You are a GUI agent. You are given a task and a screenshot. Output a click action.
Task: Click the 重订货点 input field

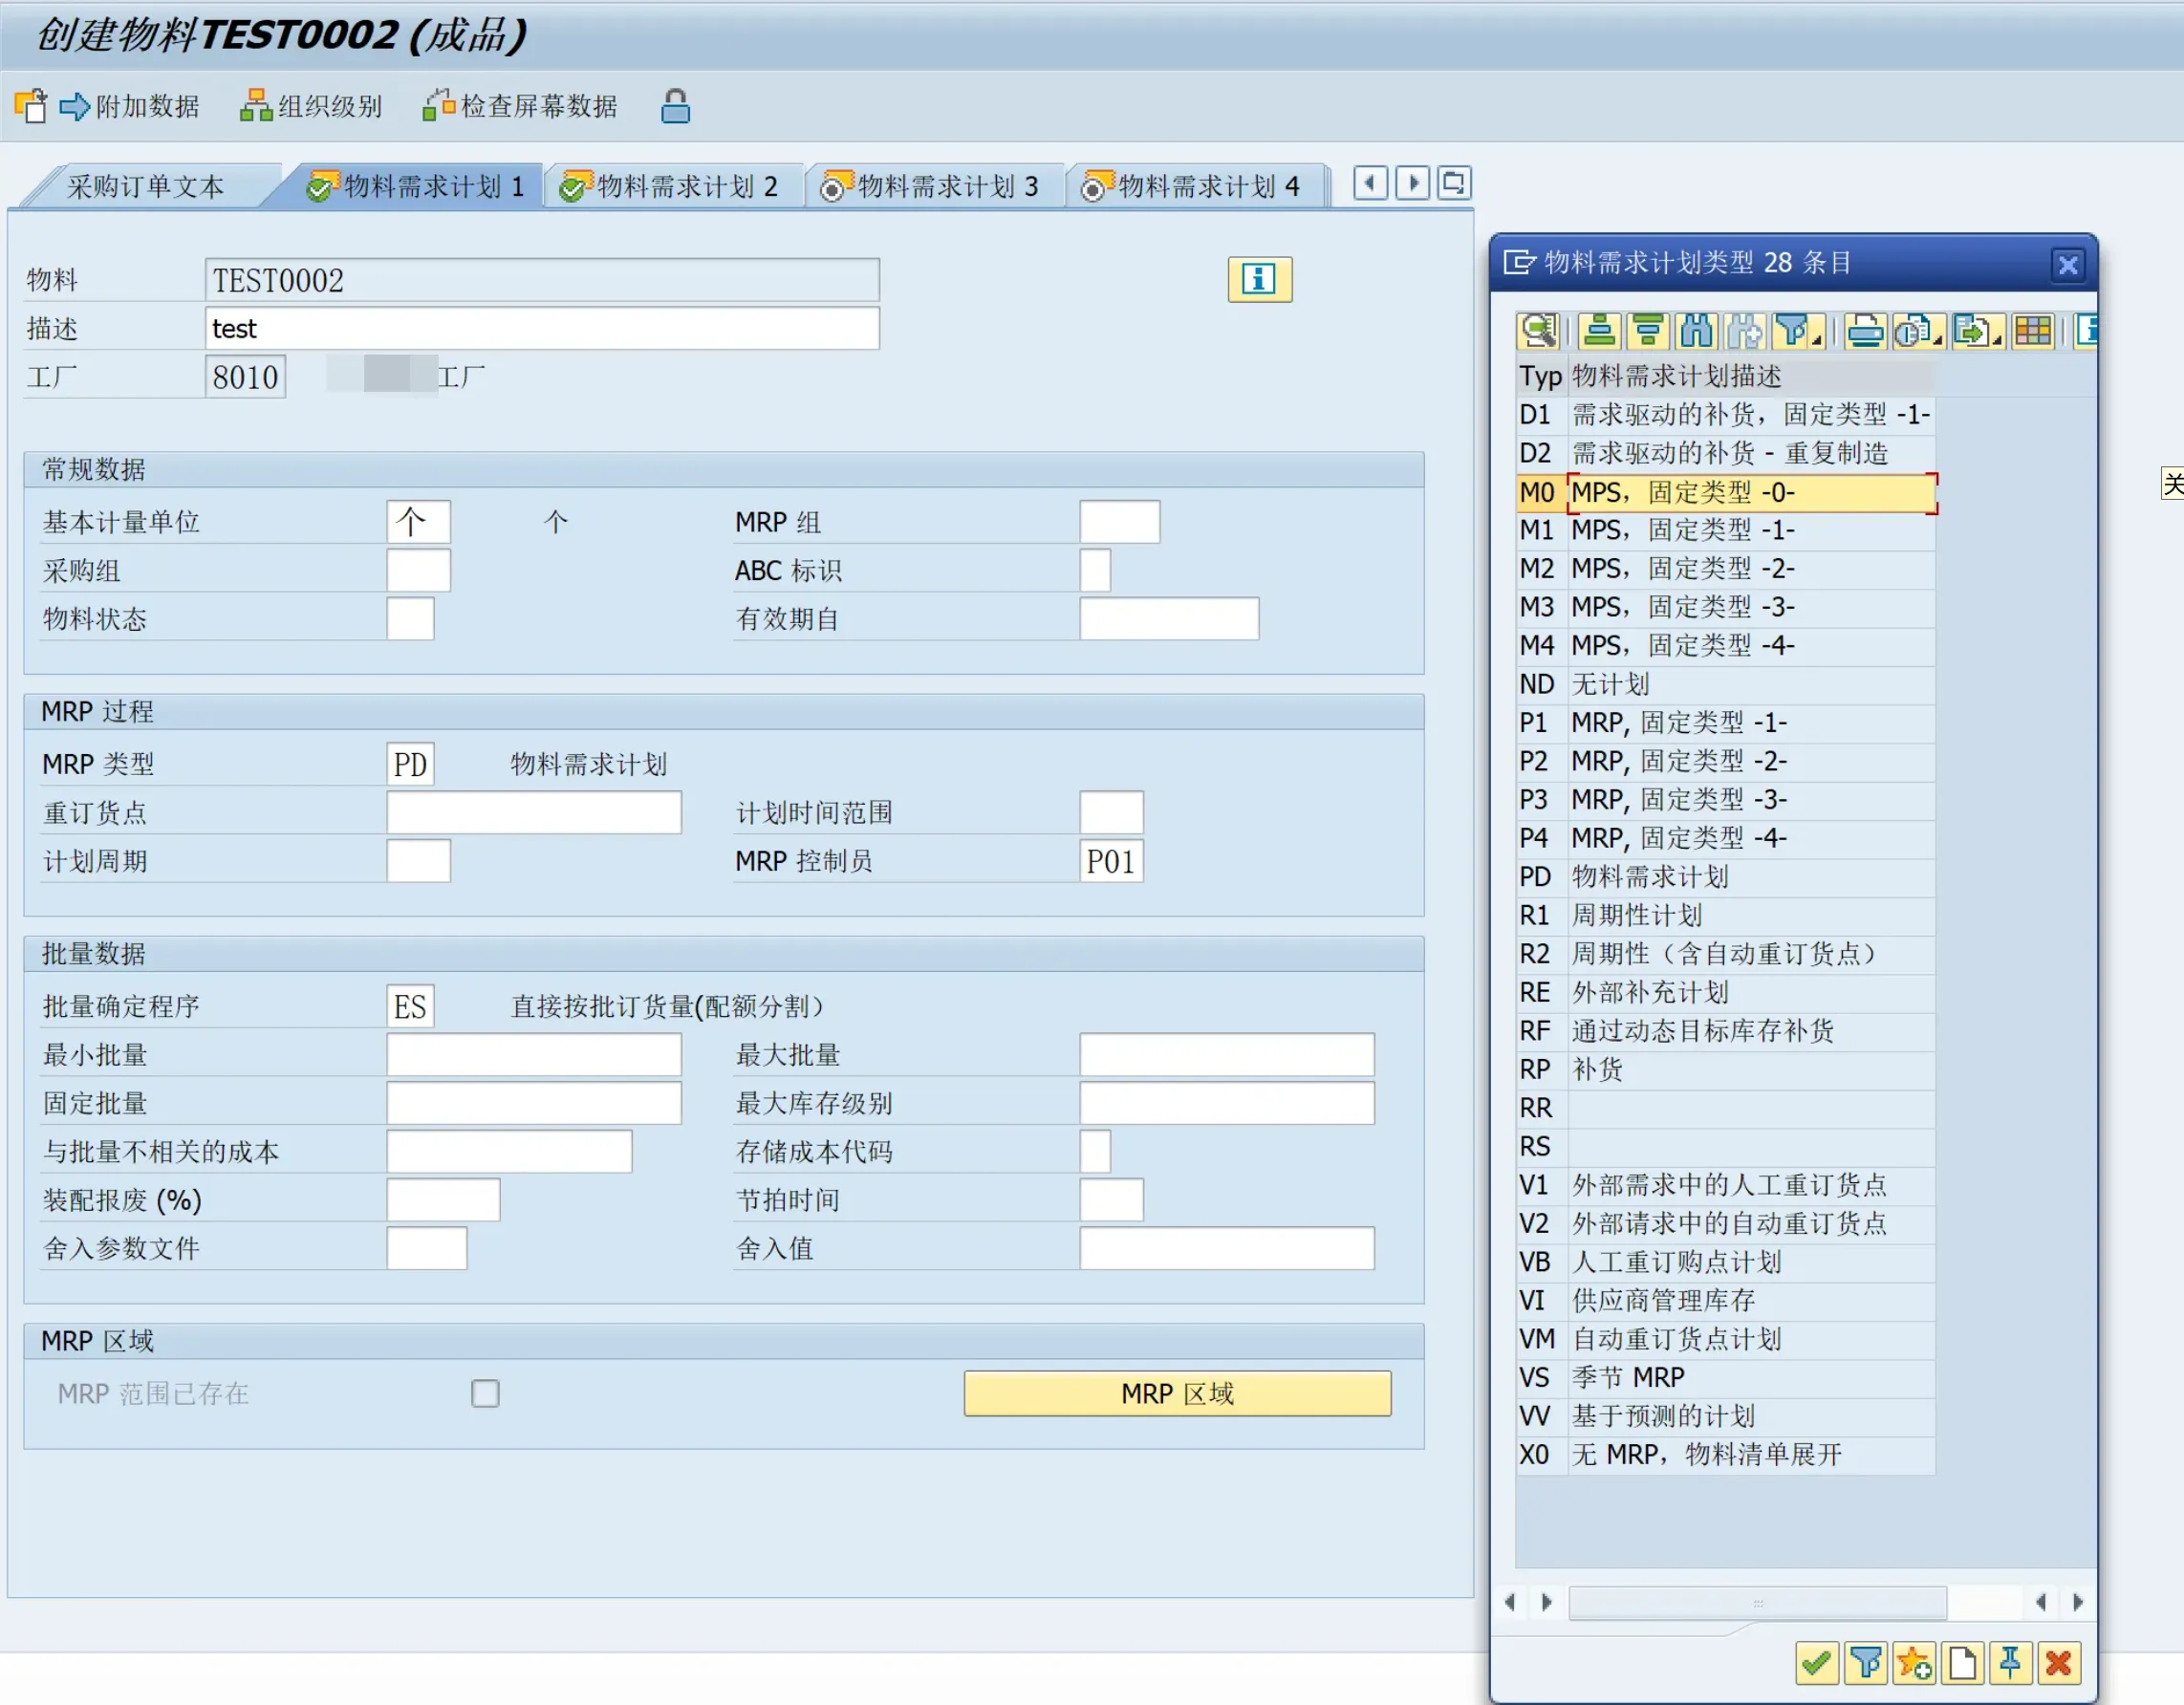[533, 813]
